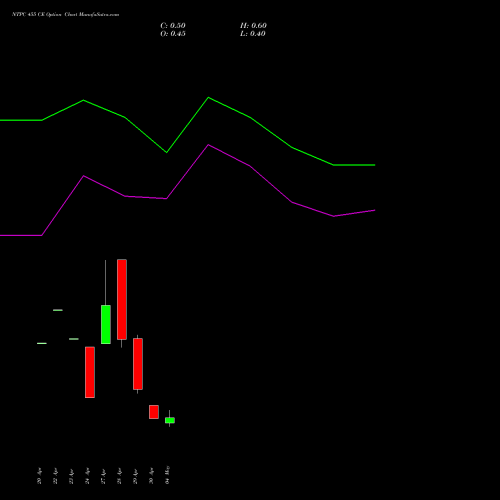Click the tall red candle for 28 Apr

122,299
